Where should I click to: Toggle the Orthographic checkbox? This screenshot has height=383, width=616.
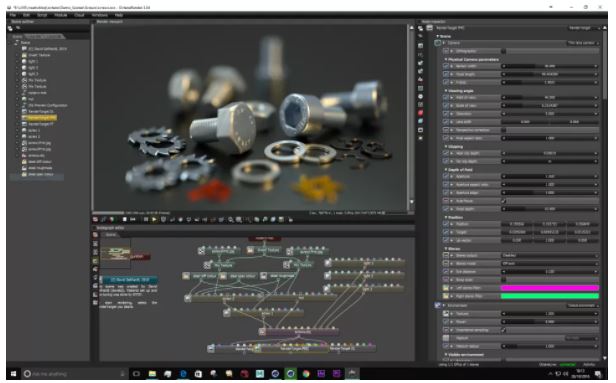pos(504,51)
